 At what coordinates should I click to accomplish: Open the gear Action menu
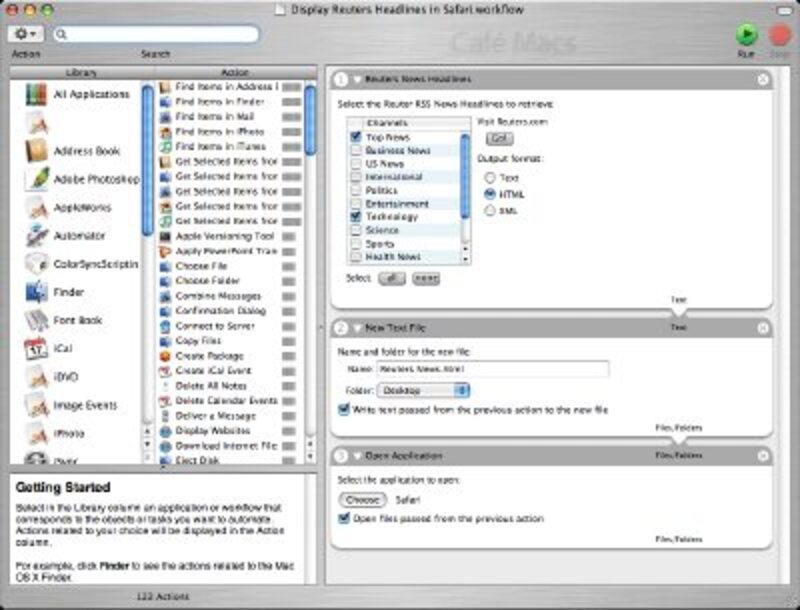point(26,34)
